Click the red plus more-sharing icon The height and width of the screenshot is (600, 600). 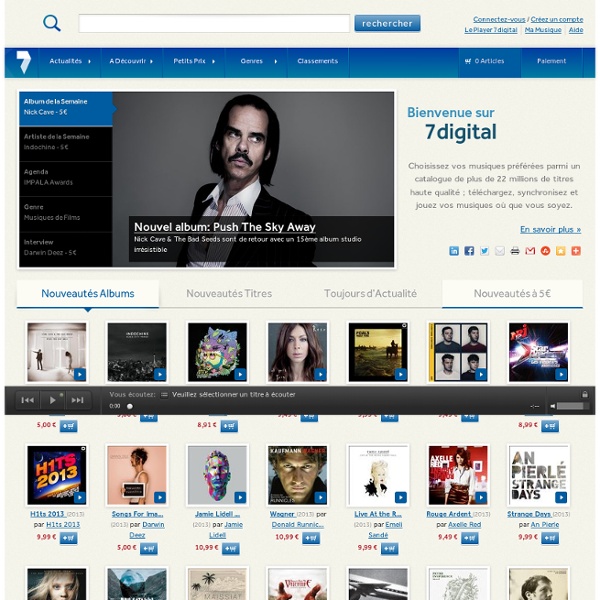[x=576, y=251]
